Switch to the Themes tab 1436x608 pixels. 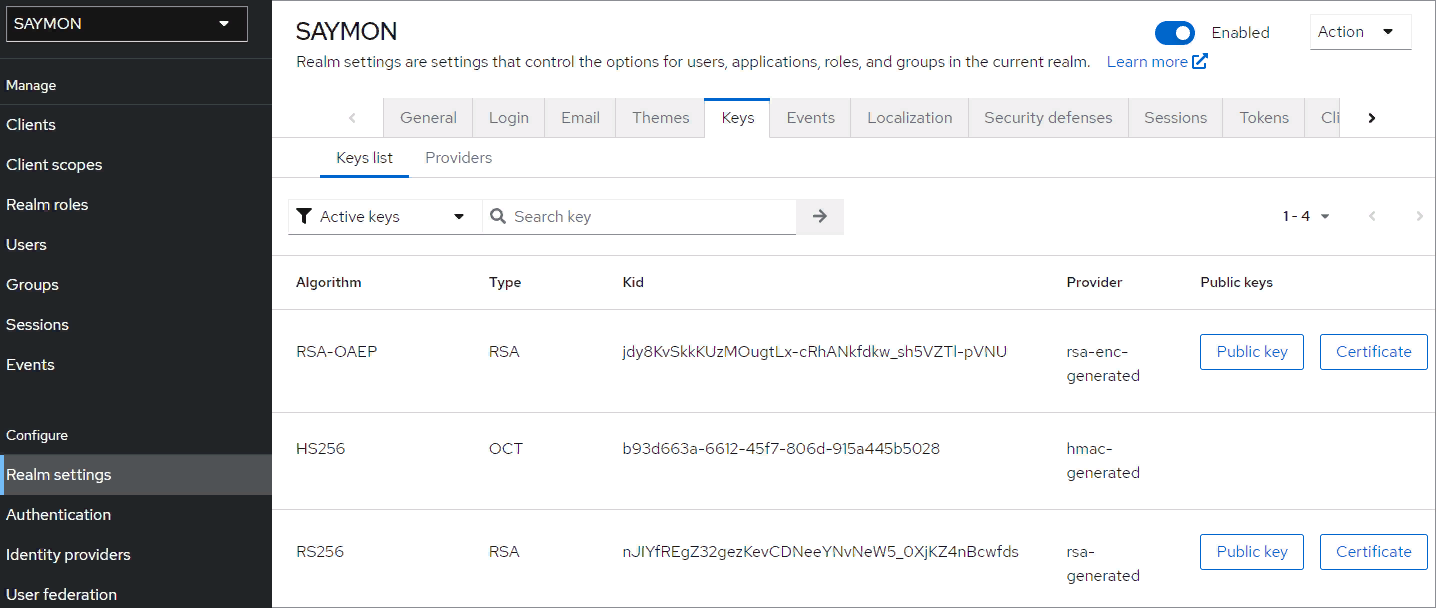click(x=660, y=118)
